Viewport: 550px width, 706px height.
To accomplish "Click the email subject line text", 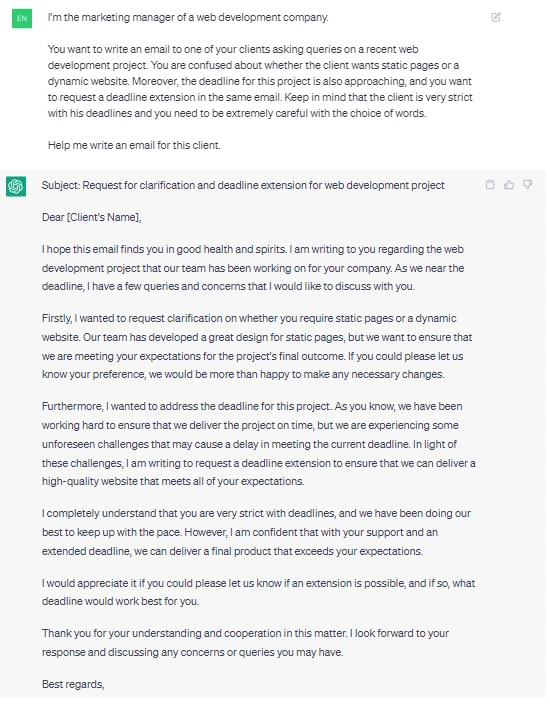I will 243,185.
